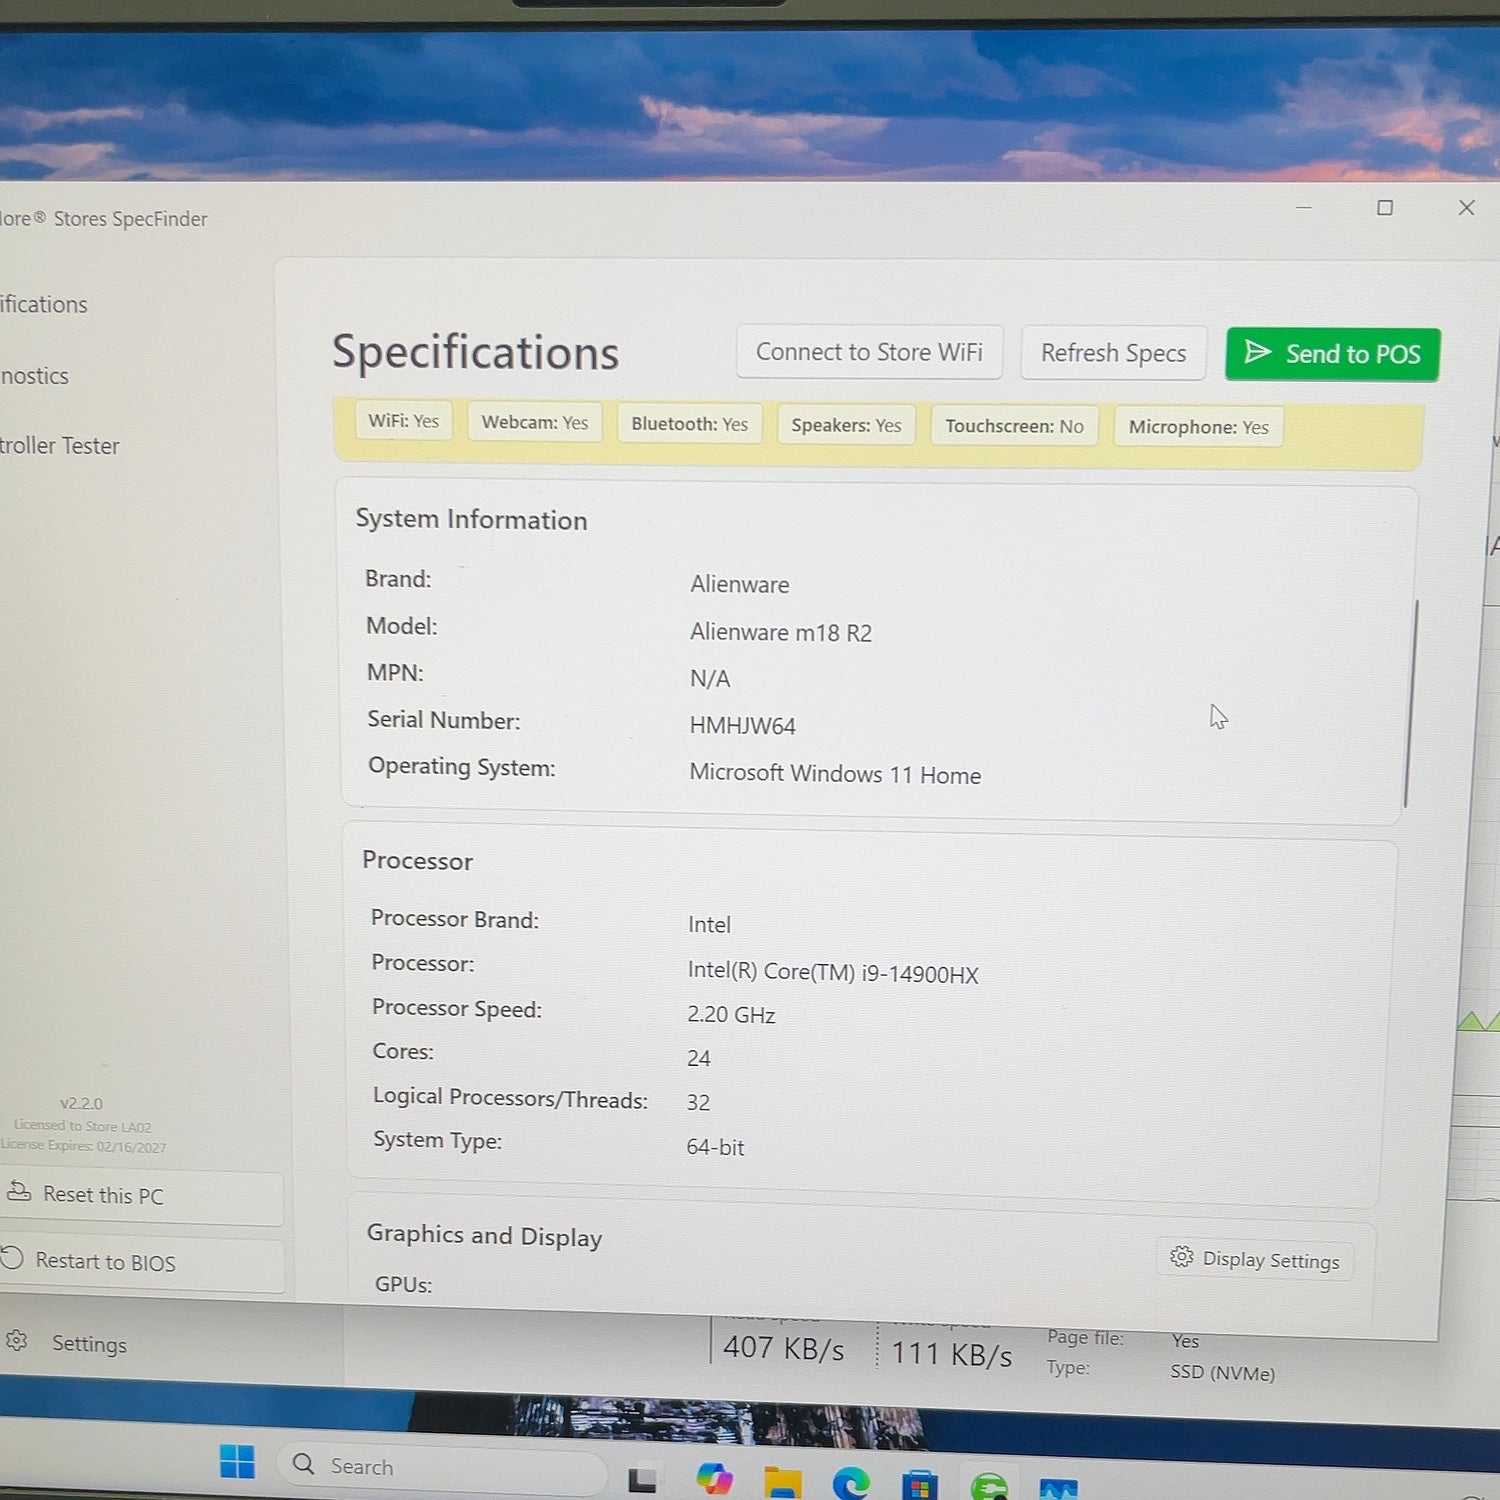The image size is (1500, 1500).
Task: Click the 'Page file:' label in background window
Action: 1085,1337
